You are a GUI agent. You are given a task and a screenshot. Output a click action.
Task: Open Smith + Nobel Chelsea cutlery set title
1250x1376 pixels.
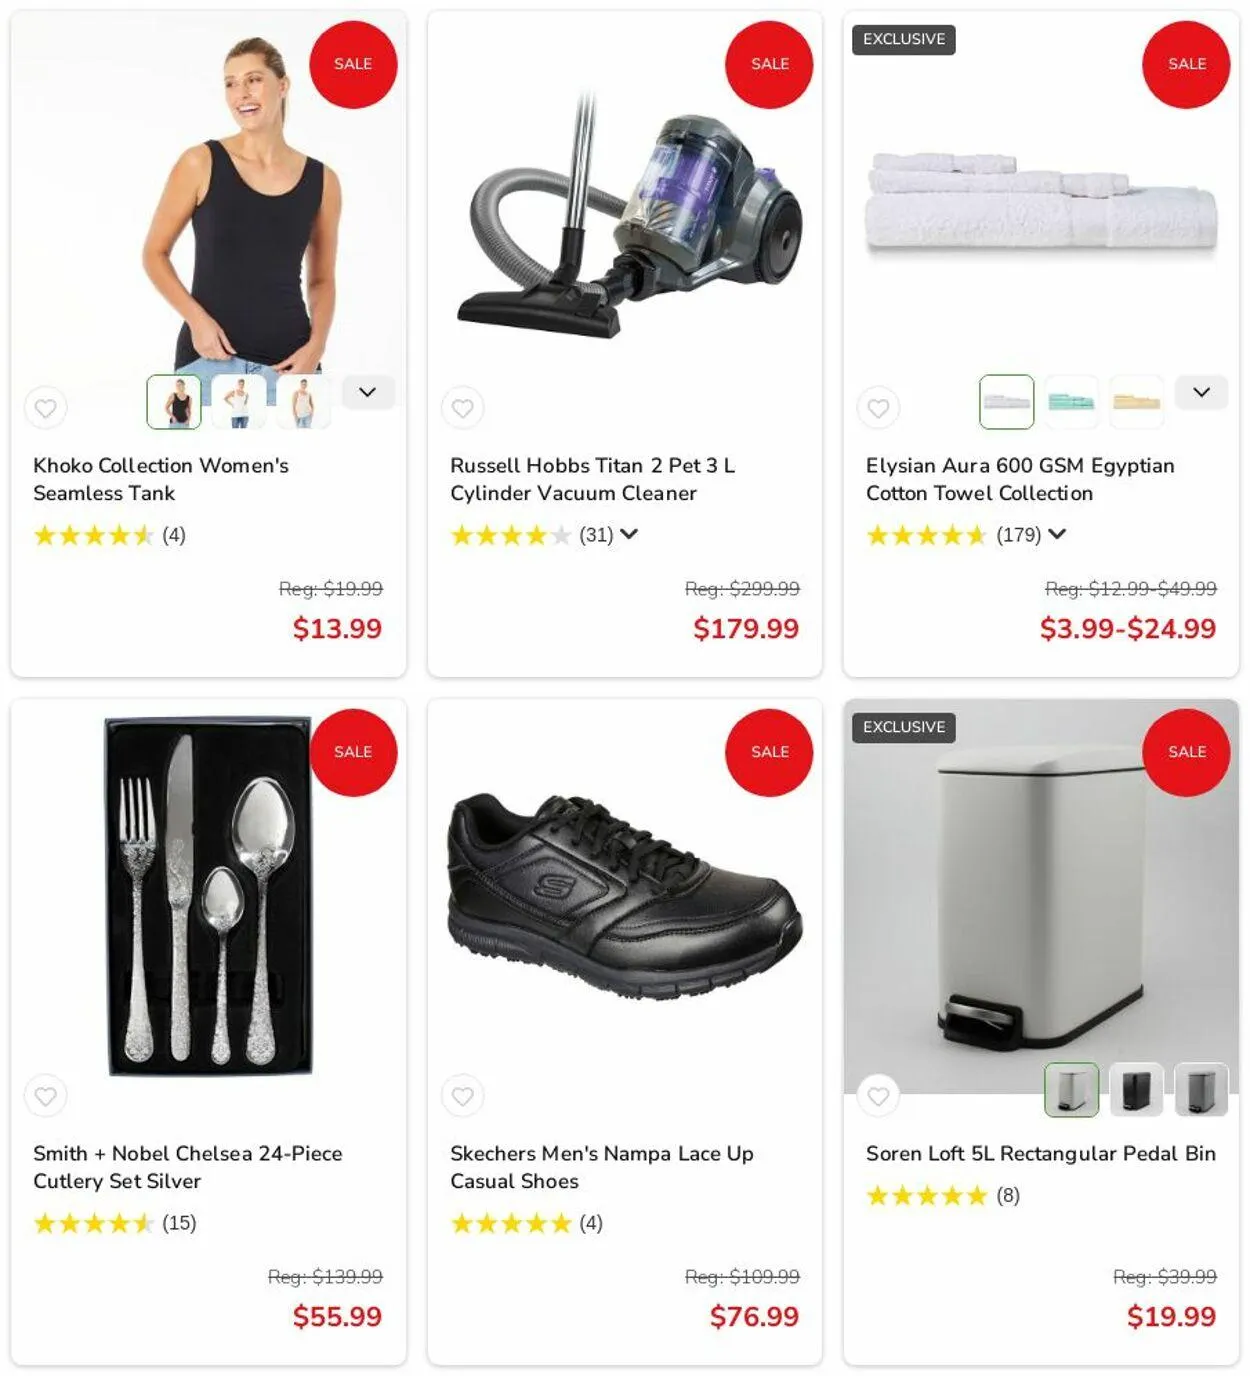click(187, 1167)
